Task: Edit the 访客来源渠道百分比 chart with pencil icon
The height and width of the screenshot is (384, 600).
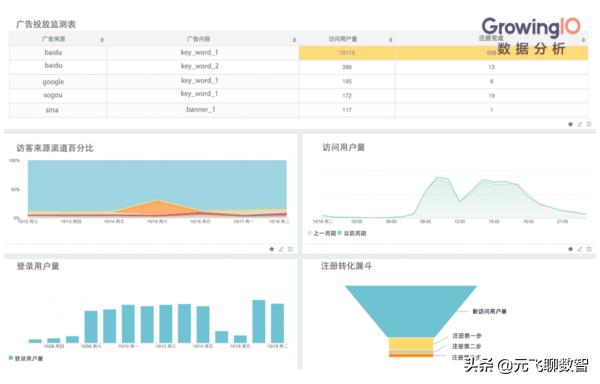Action: tap(281, 249)
